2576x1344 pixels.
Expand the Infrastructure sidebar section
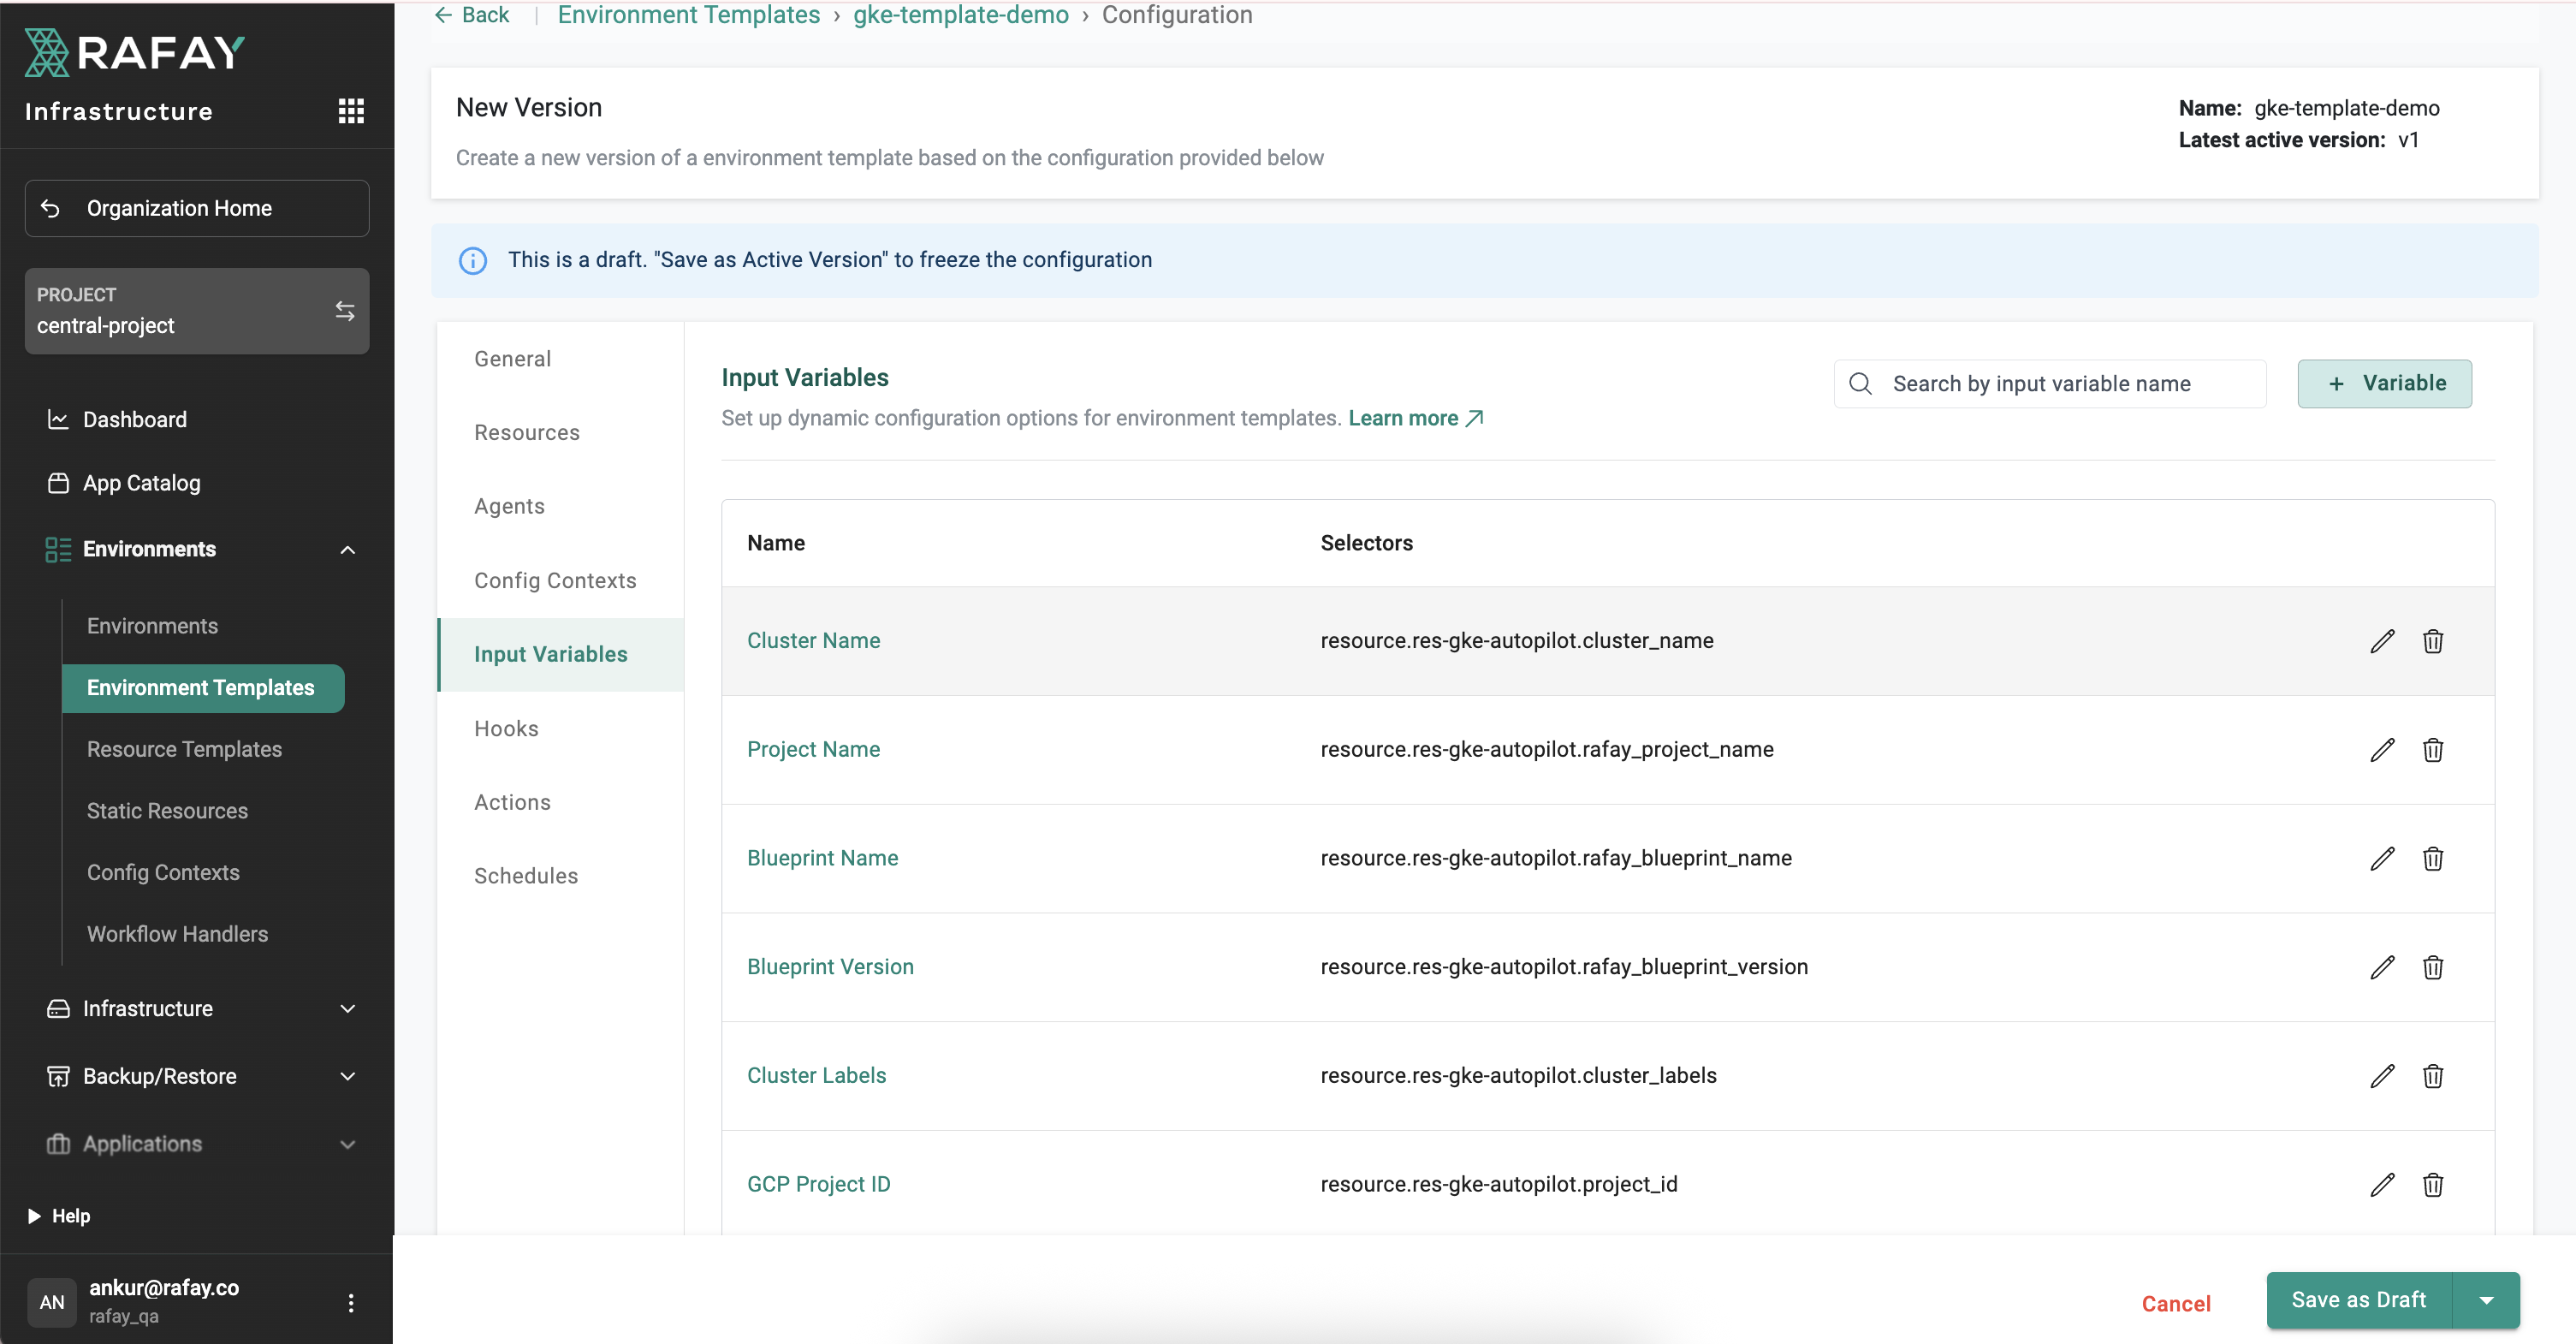[347, 1009]
